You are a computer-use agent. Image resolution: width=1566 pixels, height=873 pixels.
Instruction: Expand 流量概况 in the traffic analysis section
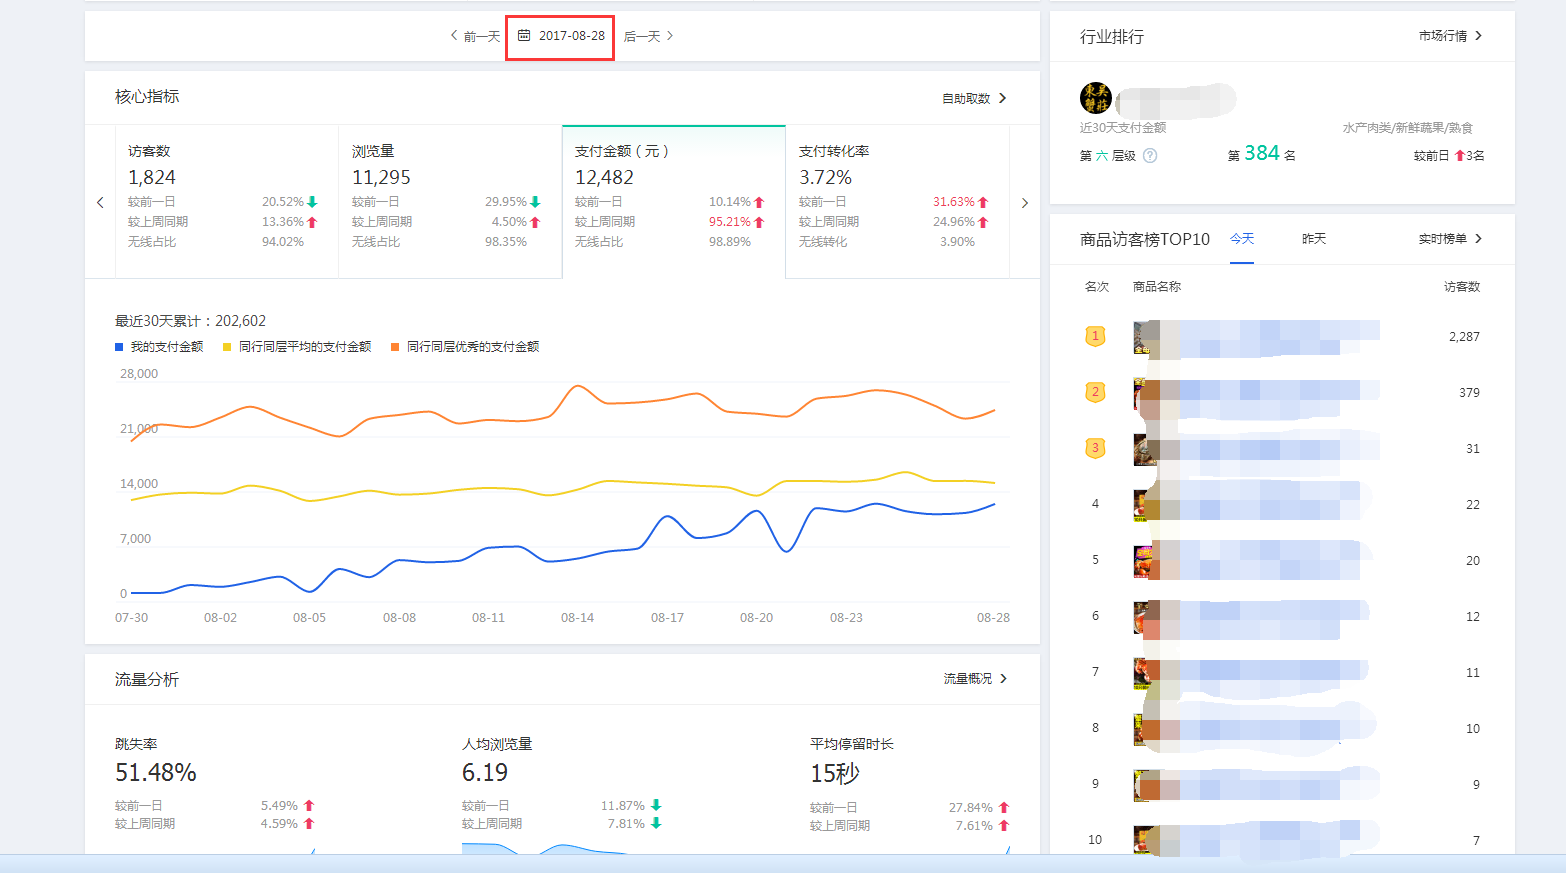pos(975,679)
